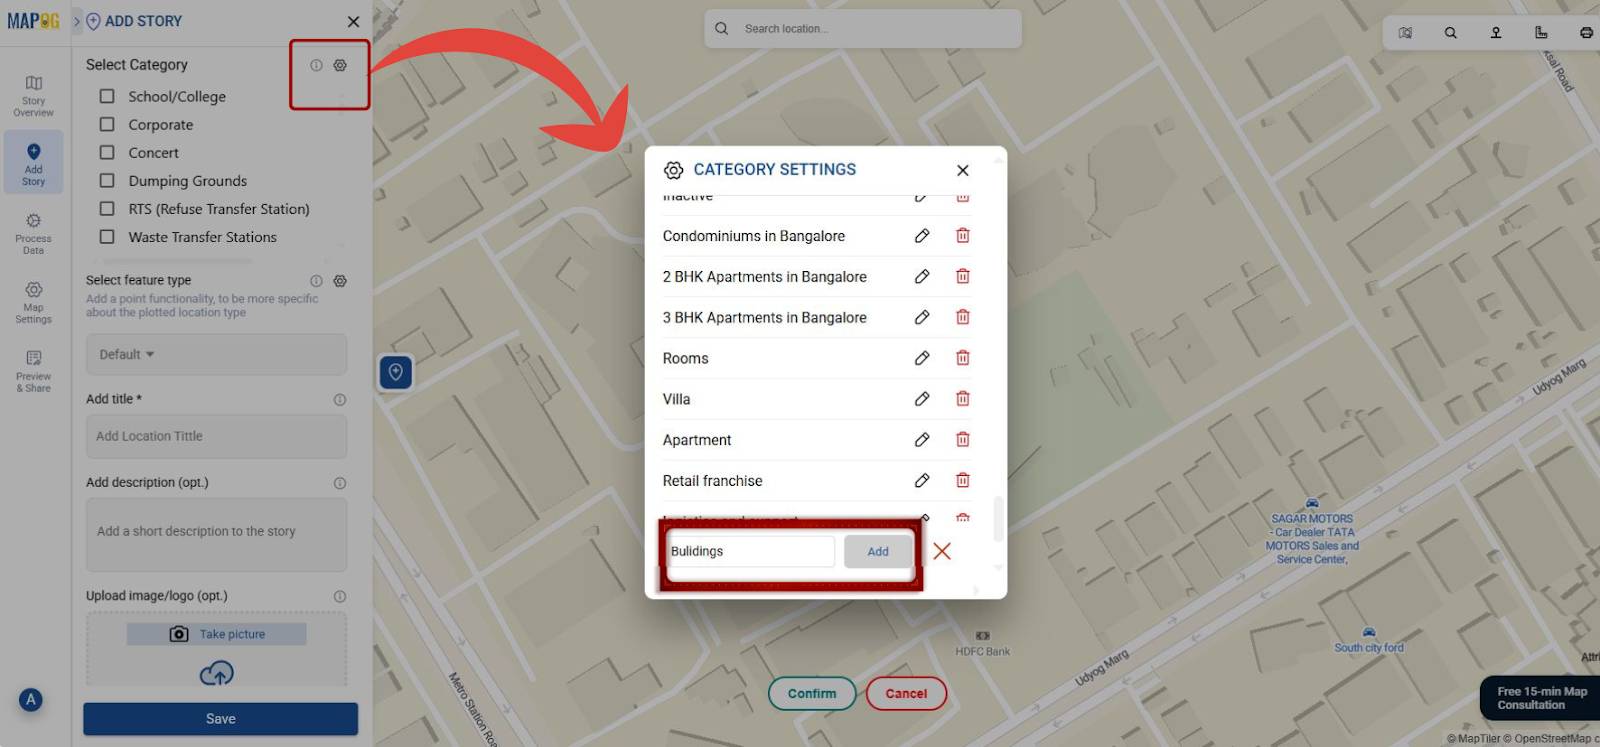Enable the Dumping Grounds checkbox
Image resolution: width=1600 pixels, height=747 pixels.
pyautogui.click(x=107, y=181)
